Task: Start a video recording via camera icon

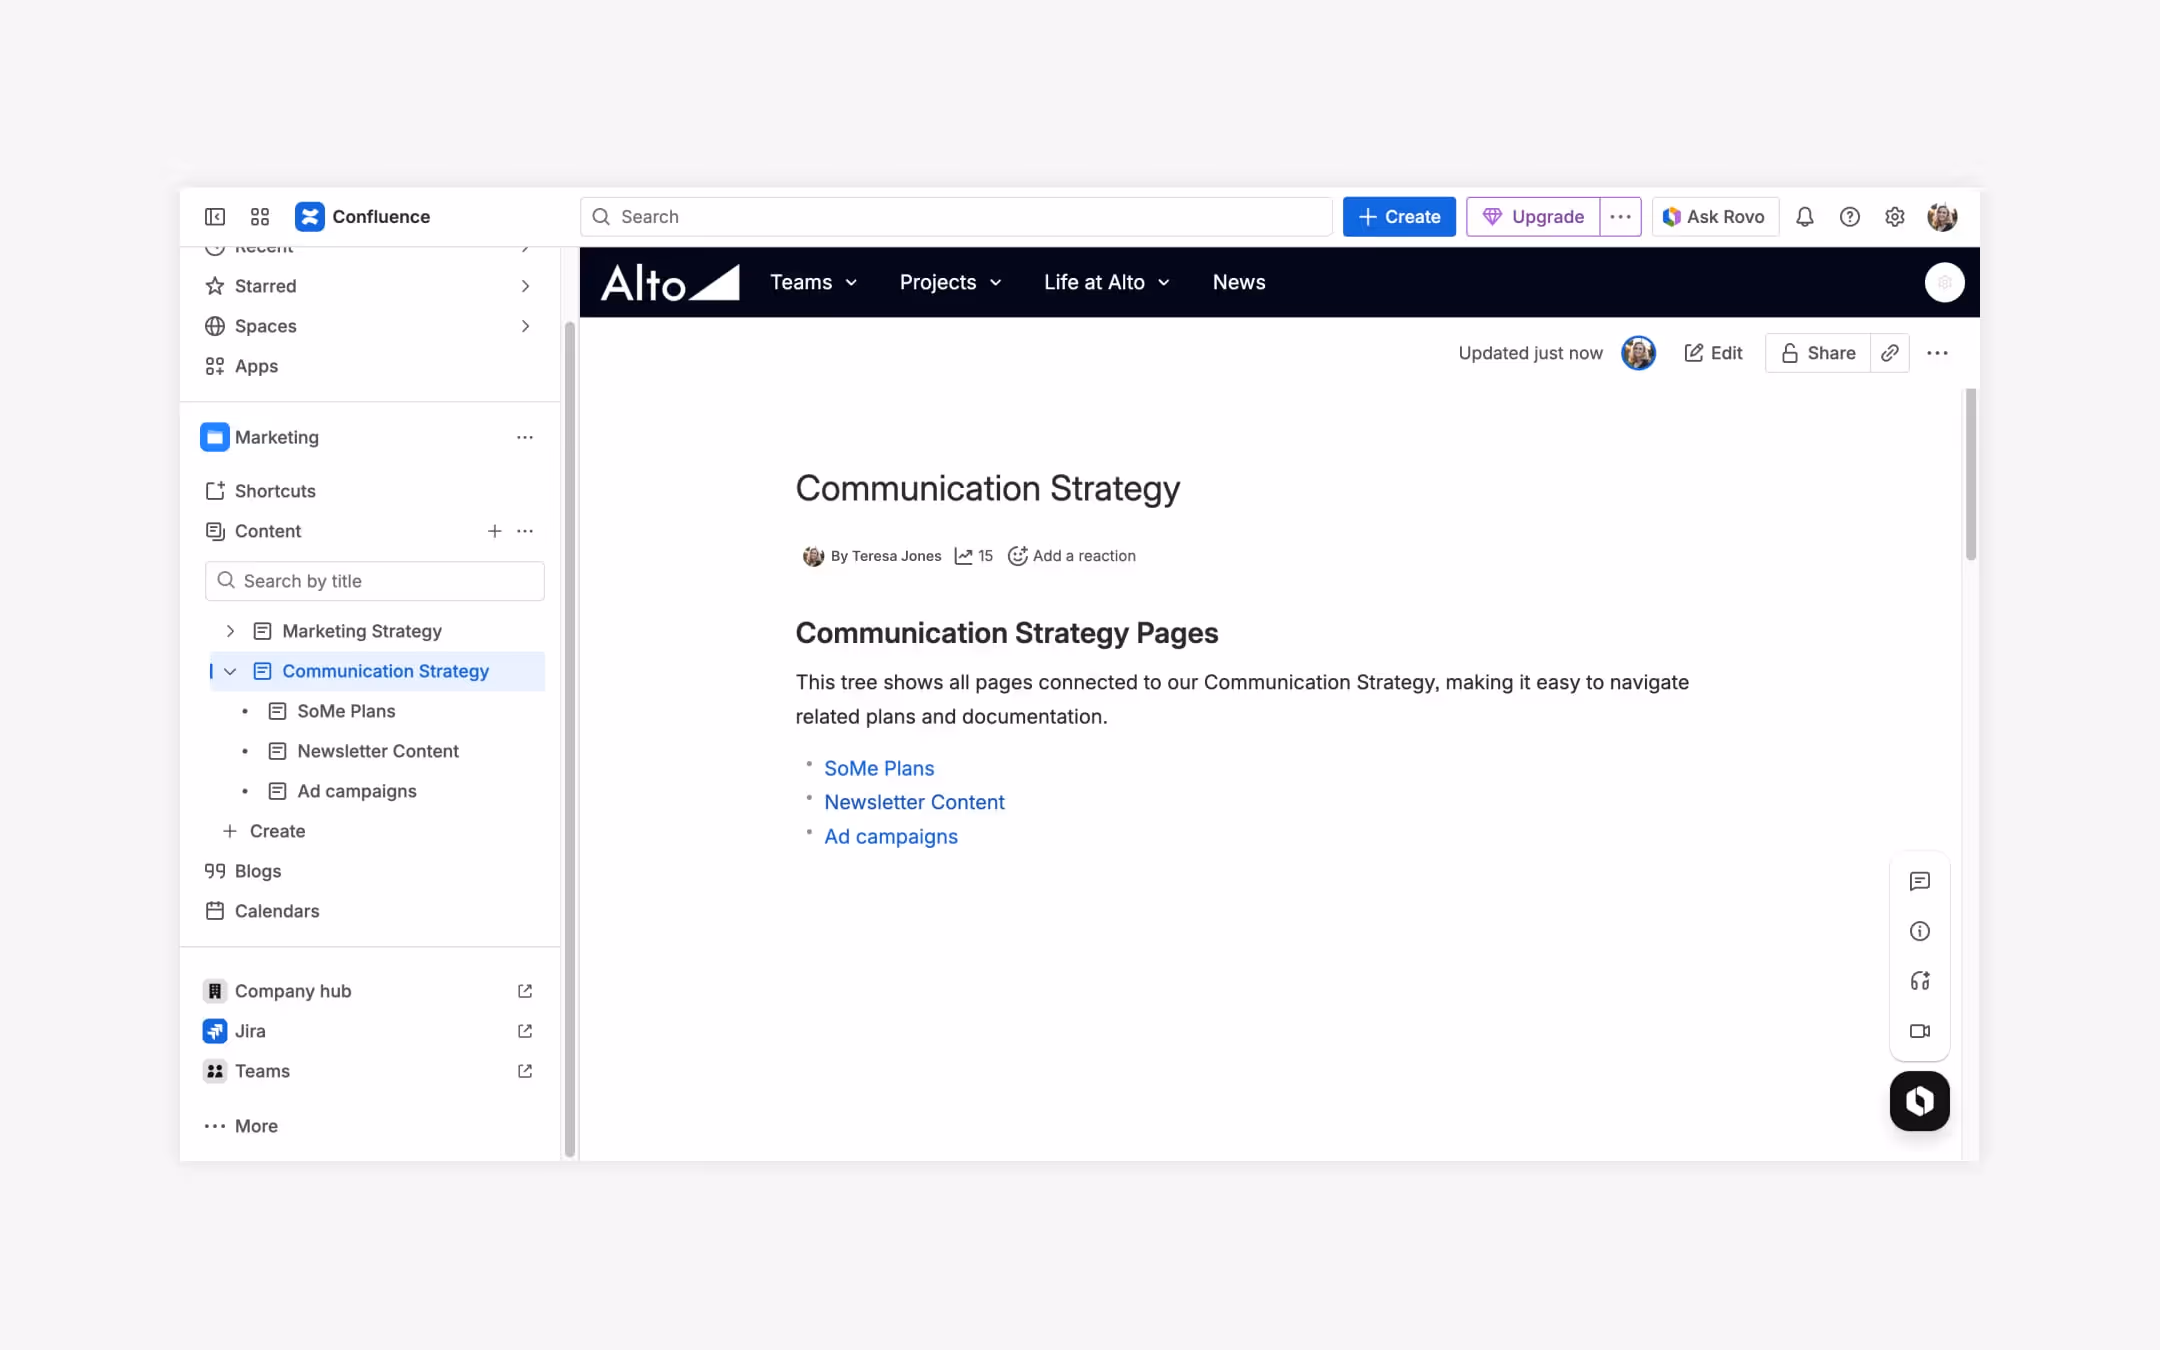Action: tap(1921, 1031)
